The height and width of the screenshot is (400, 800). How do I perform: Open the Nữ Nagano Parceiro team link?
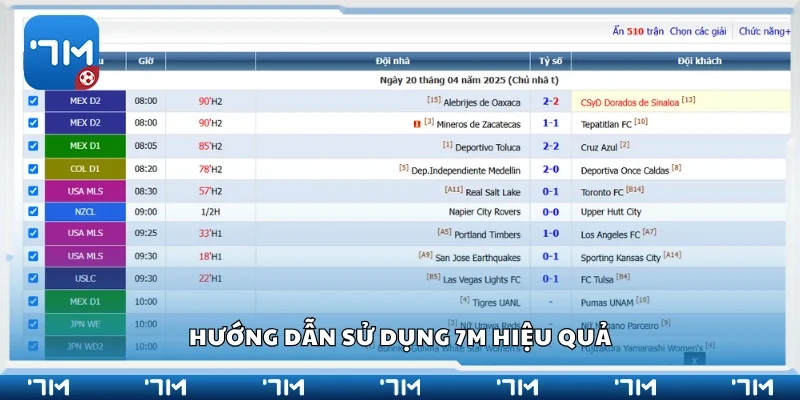pos(619,325)
